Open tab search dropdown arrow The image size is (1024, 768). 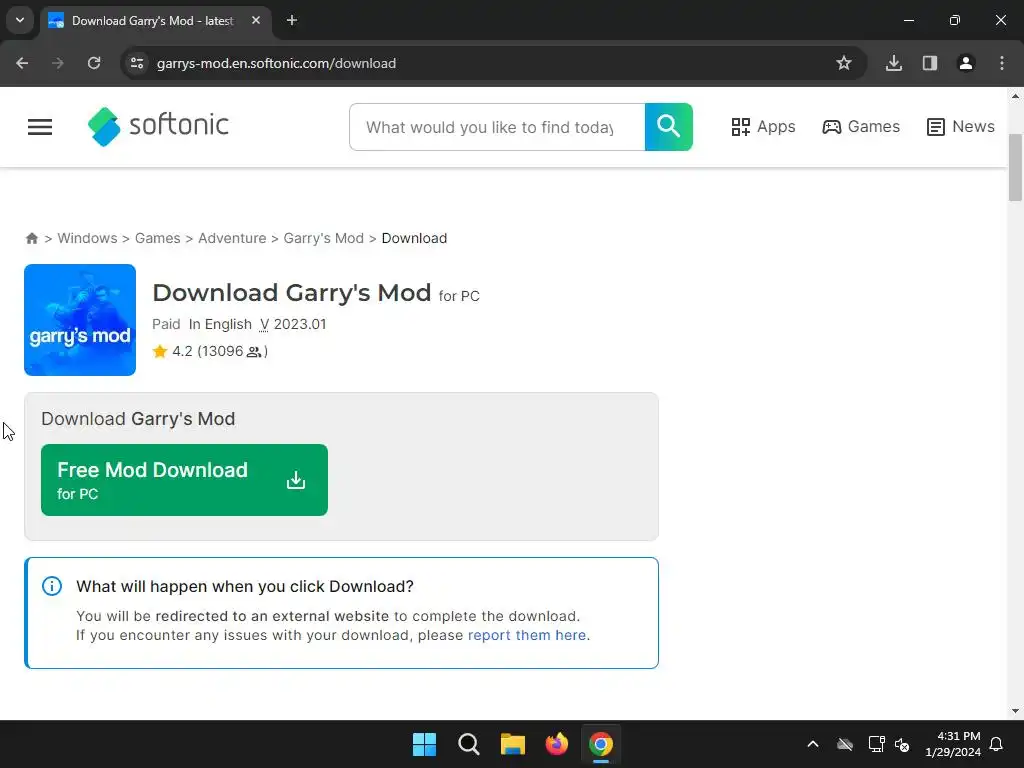(20, 20)
